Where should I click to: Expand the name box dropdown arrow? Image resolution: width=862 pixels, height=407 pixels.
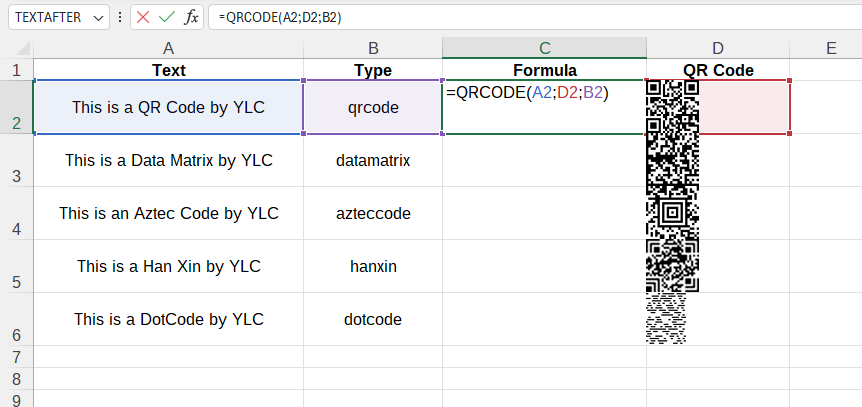click(x=97, y=18)
